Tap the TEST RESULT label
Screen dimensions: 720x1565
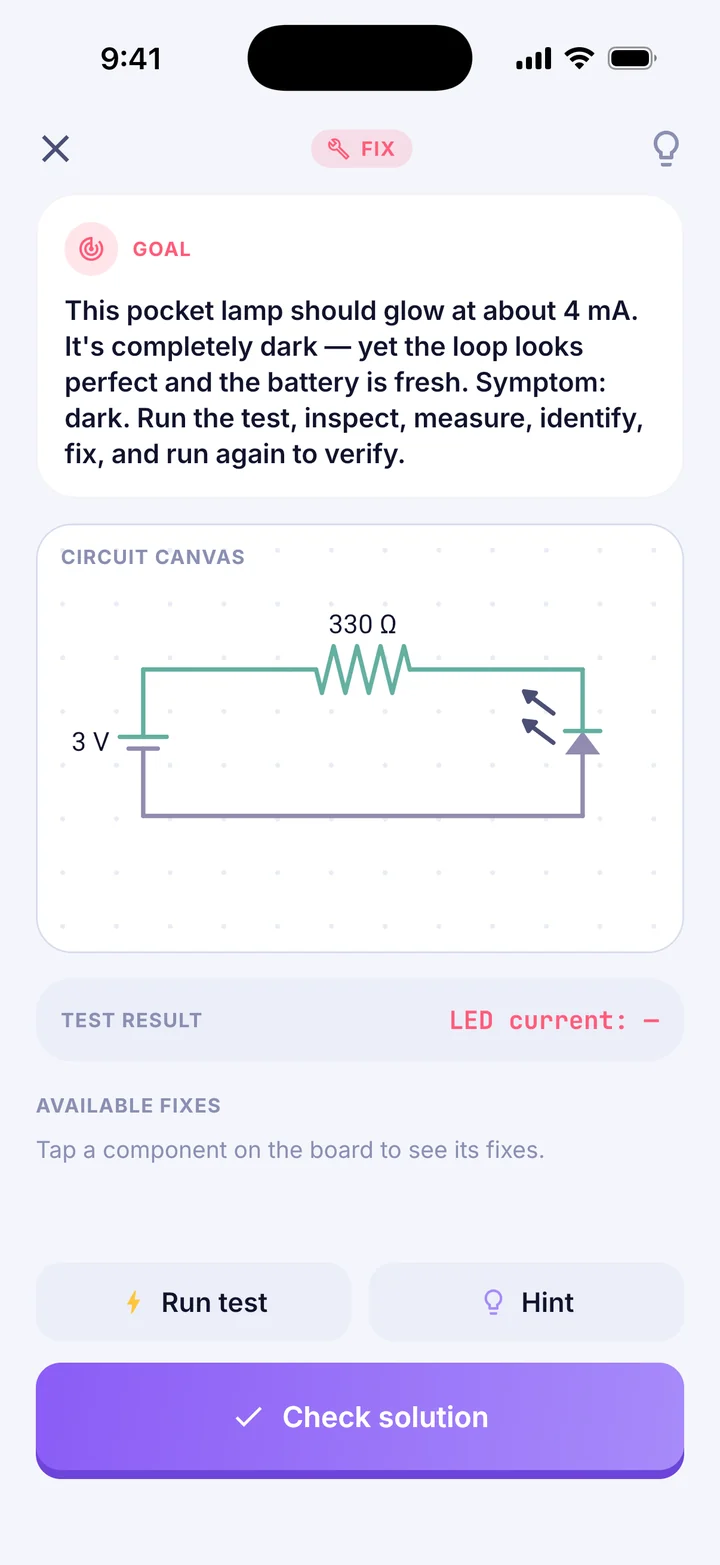coord(131,1020)
